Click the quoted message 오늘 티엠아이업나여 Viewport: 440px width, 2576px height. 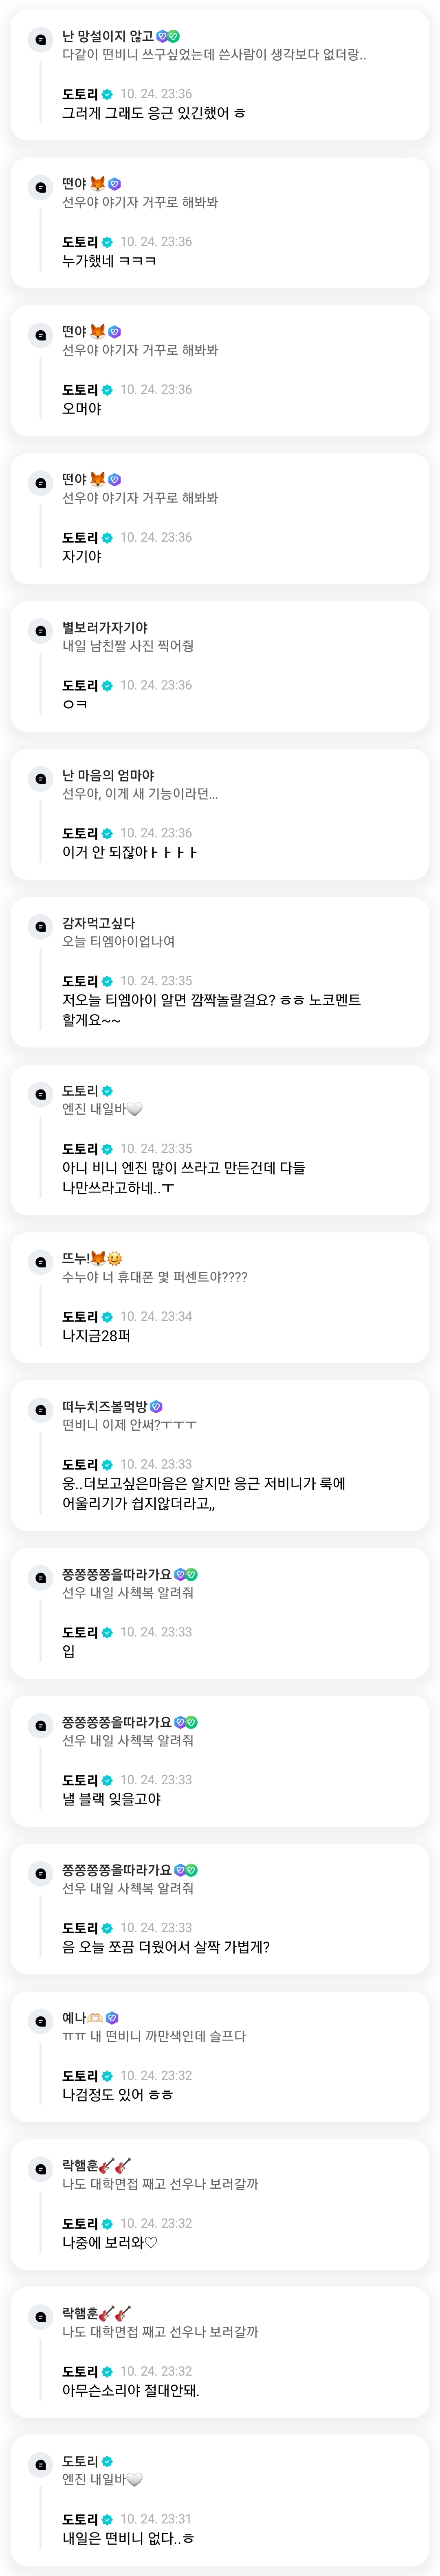(118, 941)
